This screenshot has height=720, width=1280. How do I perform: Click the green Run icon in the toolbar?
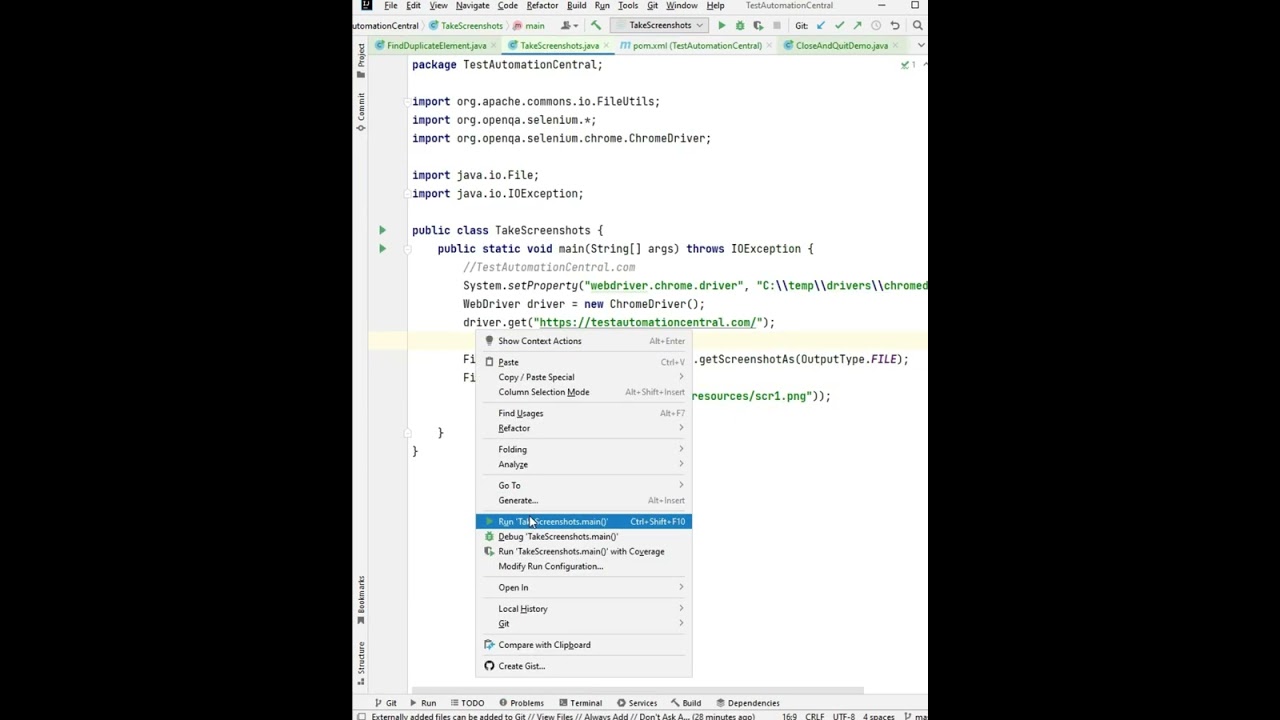tap(721, 26)
